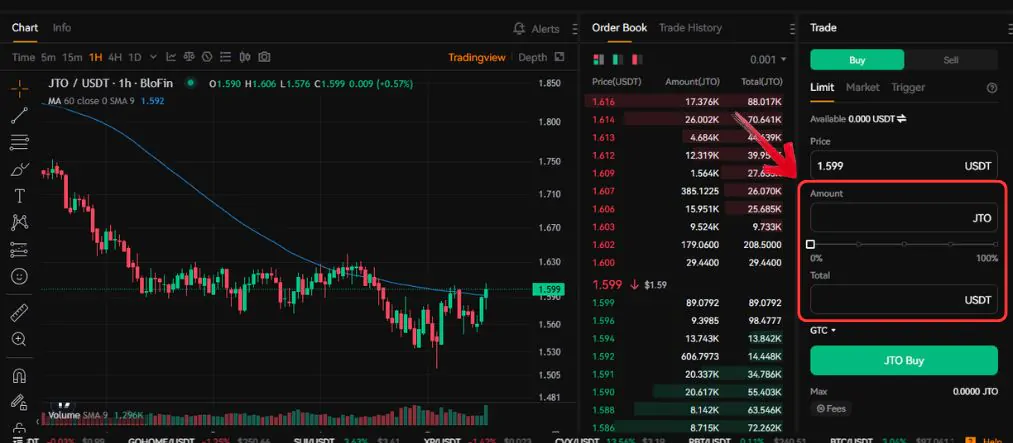Image resolution: width=1013 pixels, height=443 pixels.
Task: Select the trend line drawing tool
Action: coord(19,116)
